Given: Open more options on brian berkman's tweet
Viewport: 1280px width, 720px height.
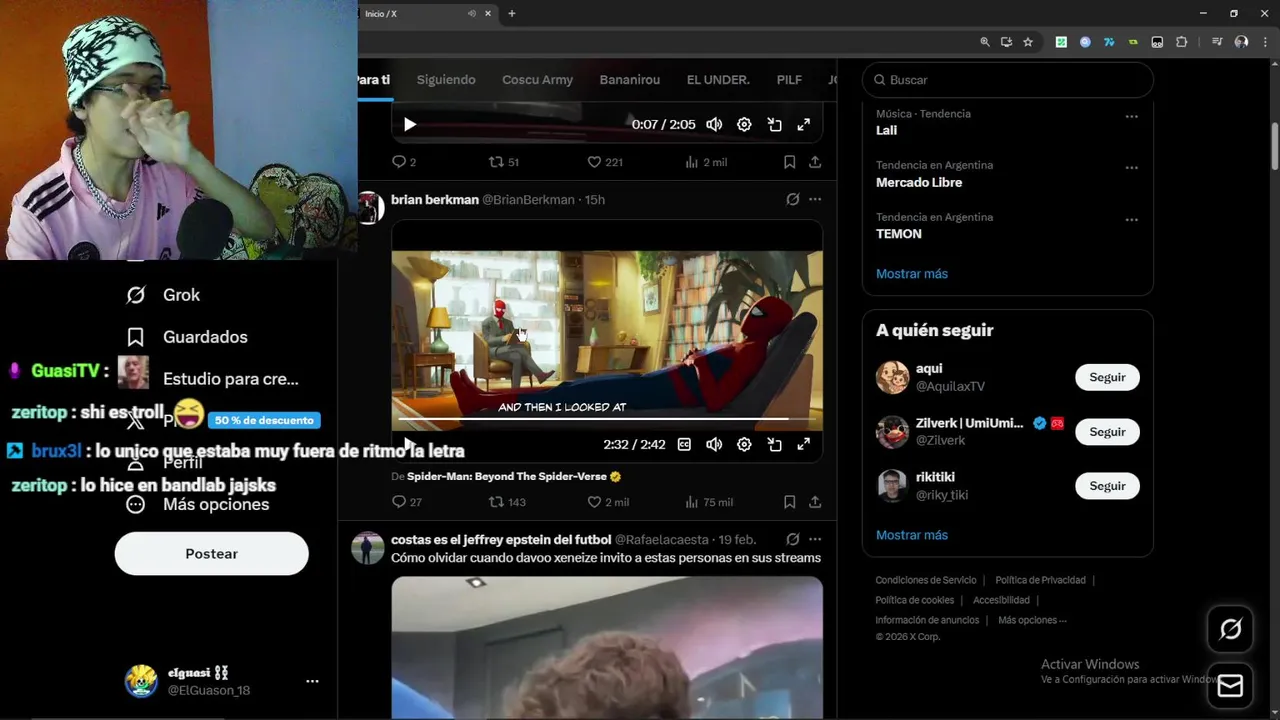Looking at the screenshot, I should [815, 200].
